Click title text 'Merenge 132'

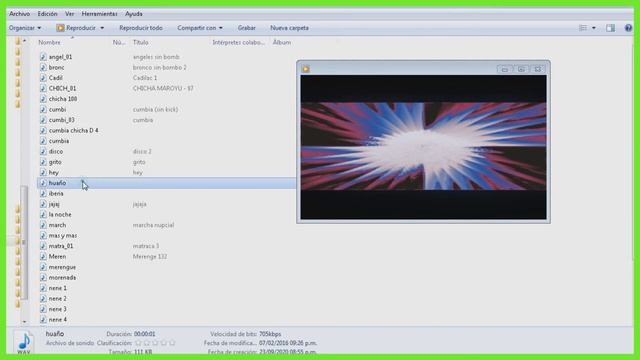(150, 256)
